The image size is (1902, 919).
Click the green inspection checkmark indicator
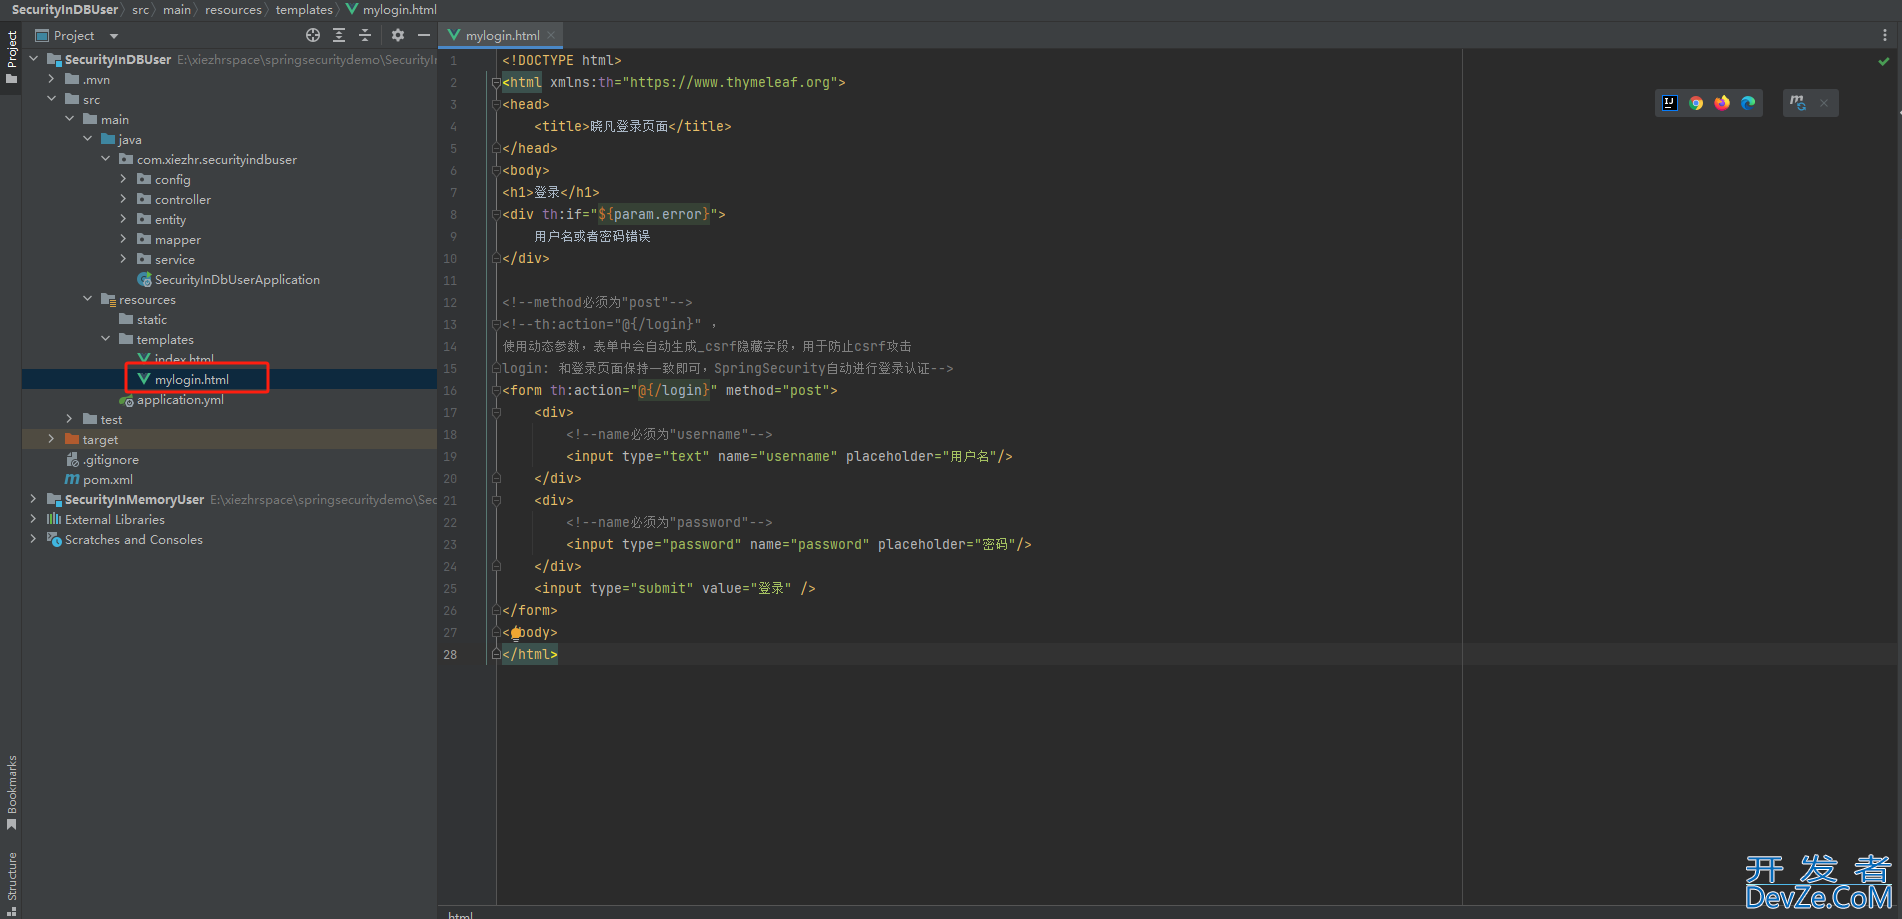tap(1884, 61)
